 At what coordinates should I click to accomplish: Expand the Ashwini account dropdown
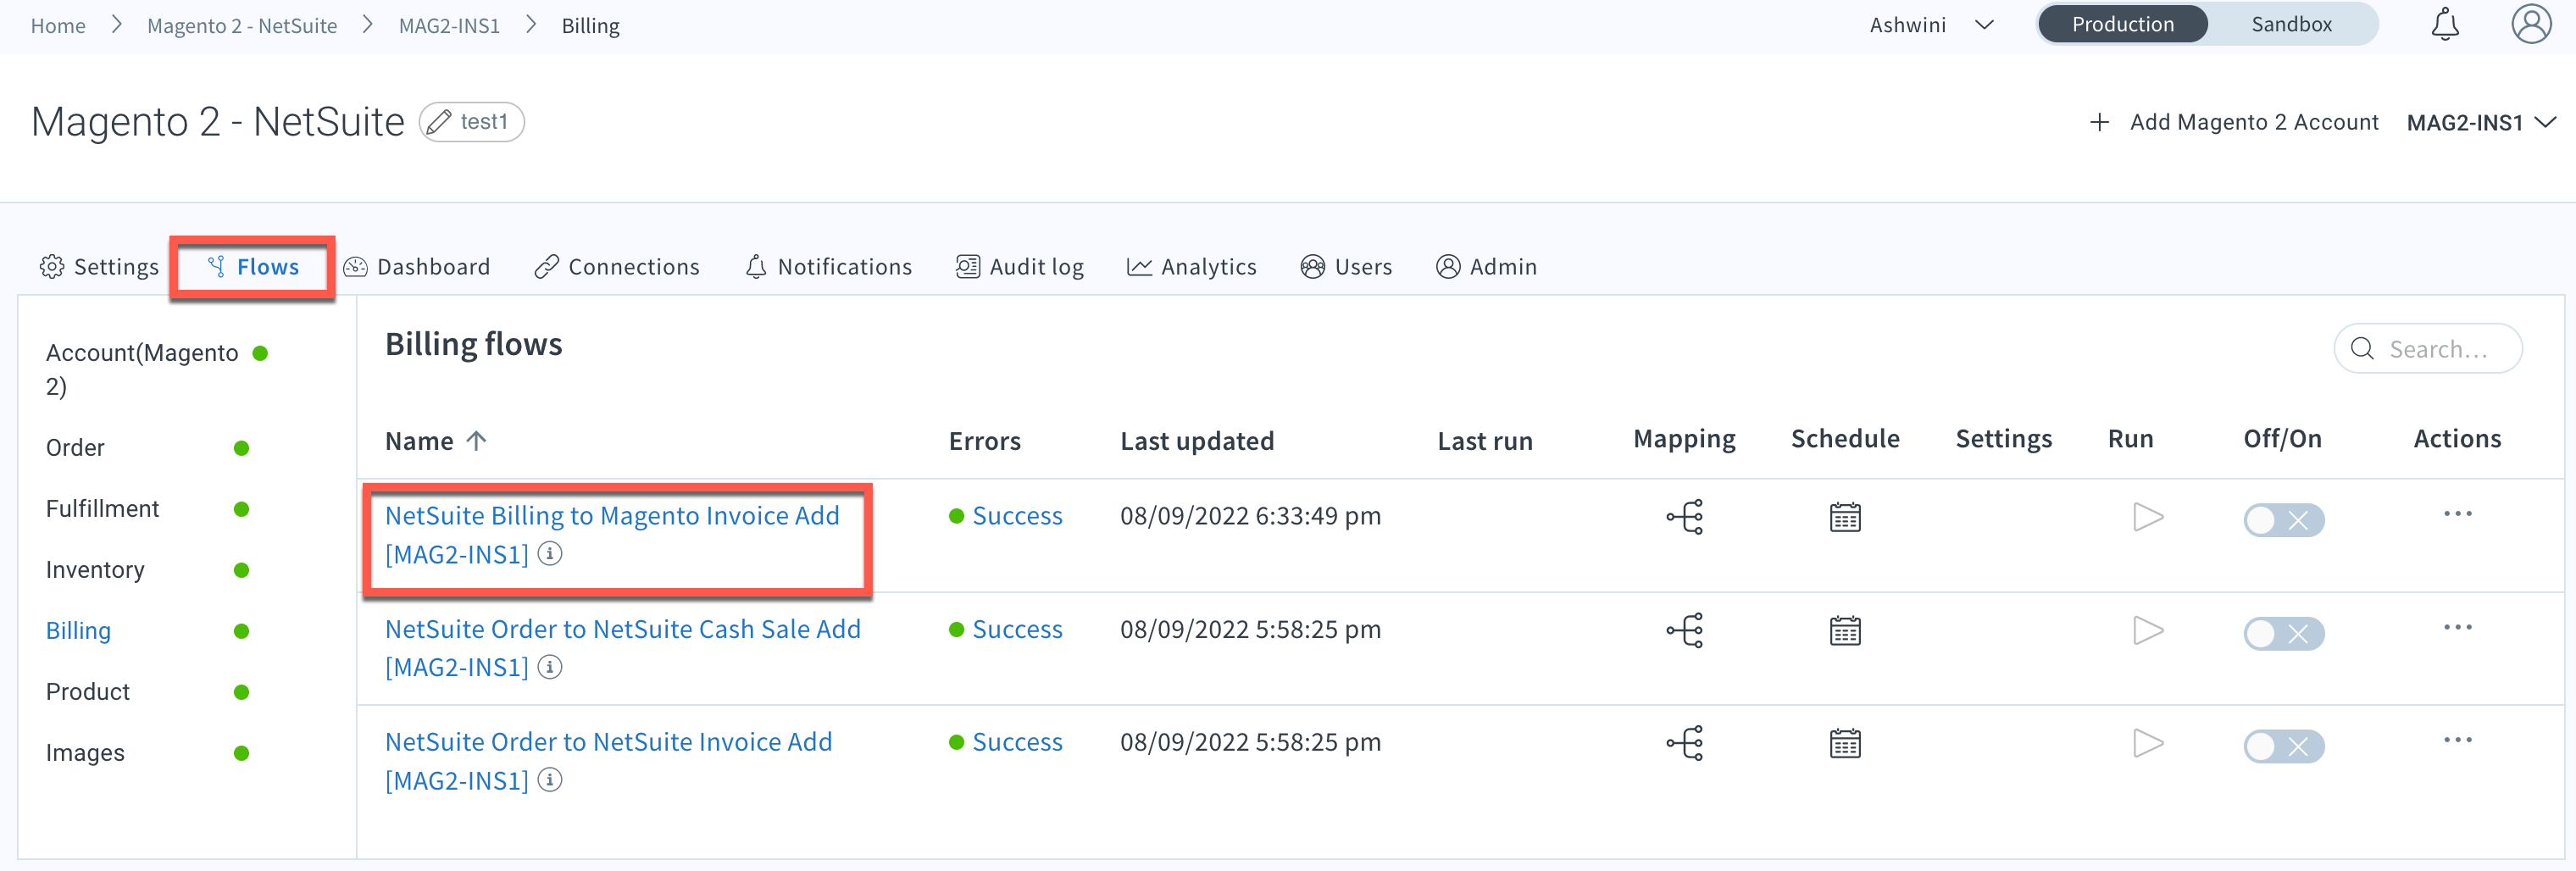(x=1931, y=25)
